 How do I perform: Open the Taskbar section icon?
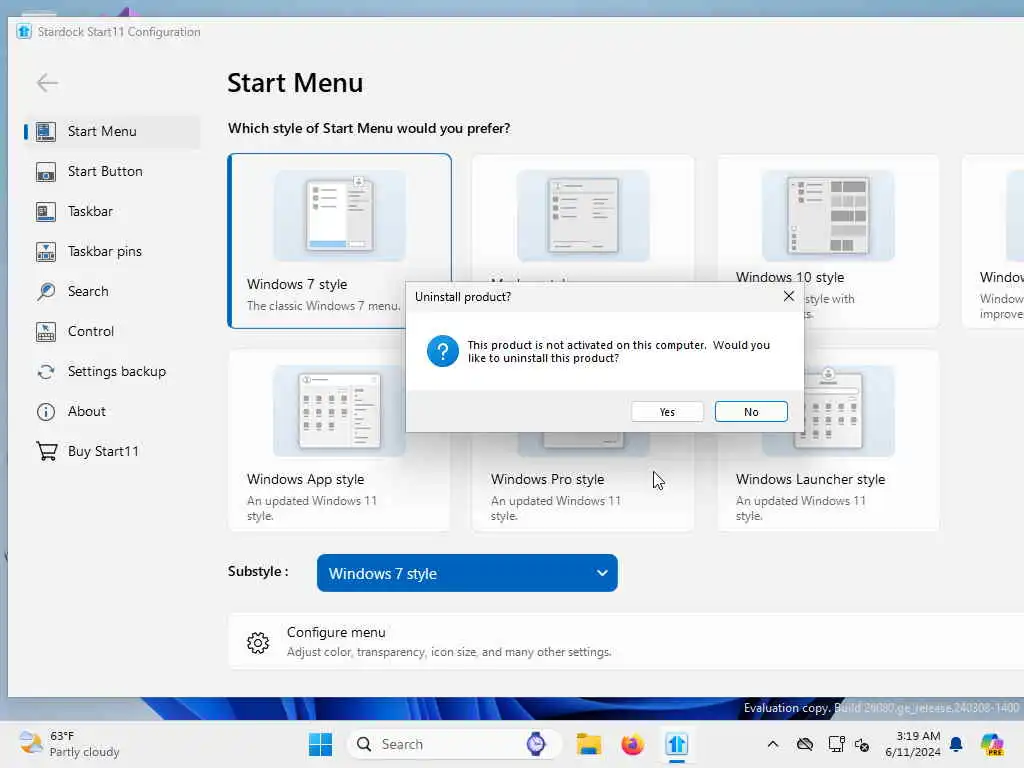(46, 212)
